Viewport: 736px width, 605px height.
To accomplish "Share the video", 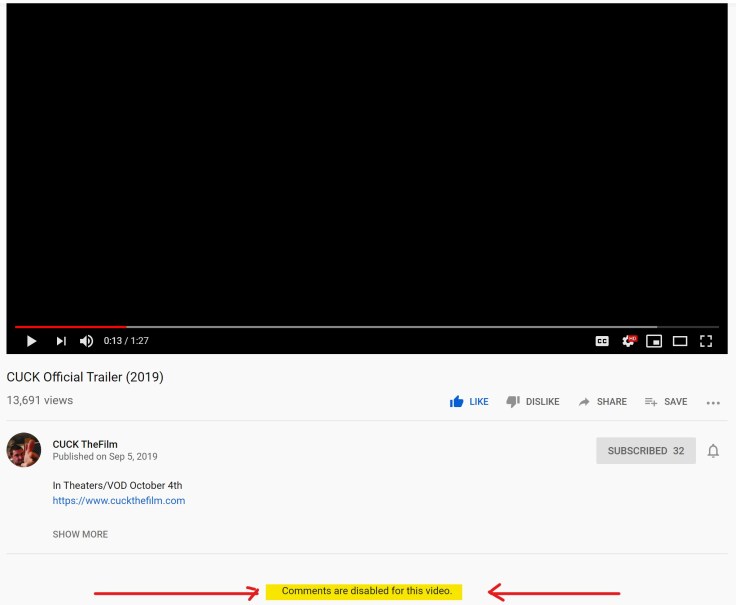I will (x=602, y=401).
